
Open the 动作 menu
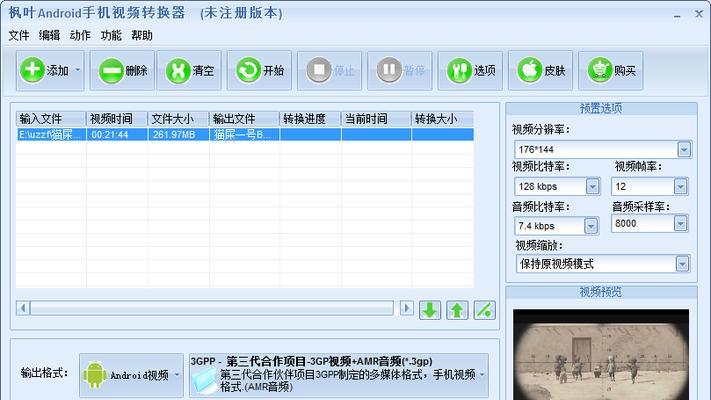coord(80,35)
